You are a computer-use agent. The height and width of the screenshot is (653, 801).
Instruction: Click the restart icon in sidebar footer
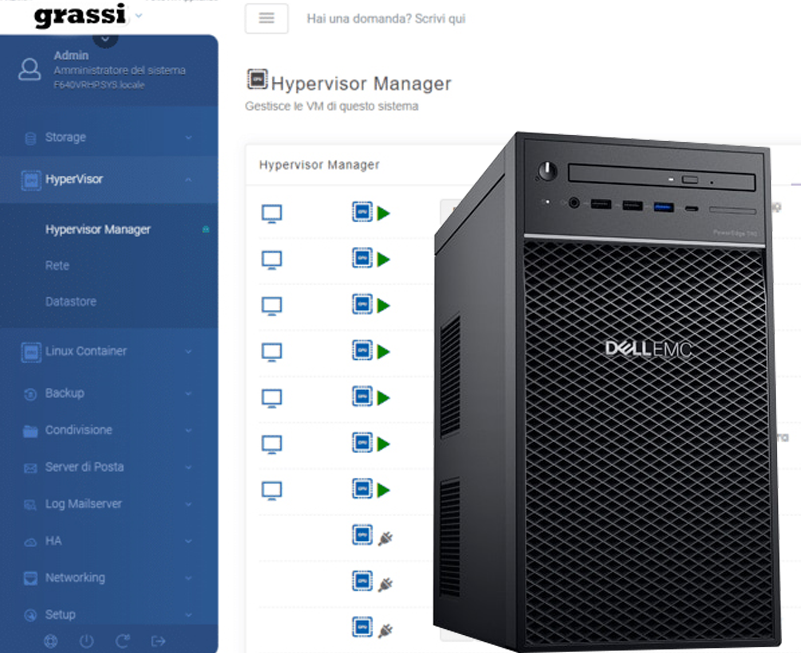point(123,641)
